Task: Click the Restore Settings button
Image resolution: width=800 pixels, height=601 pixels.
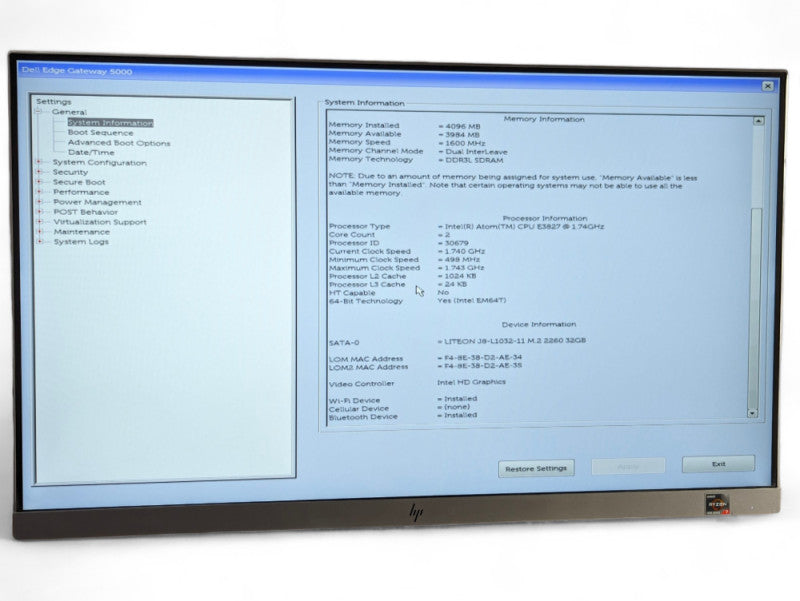Action: pos(536,468)
